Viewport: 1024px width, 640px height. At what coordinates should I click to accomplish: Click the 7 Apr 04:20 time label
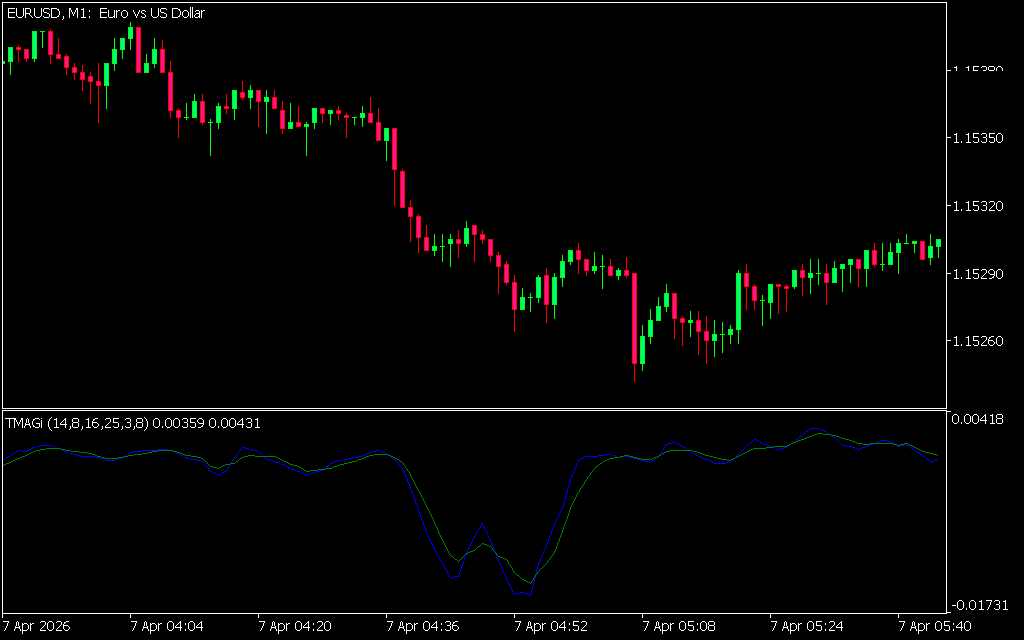[295, 627]
